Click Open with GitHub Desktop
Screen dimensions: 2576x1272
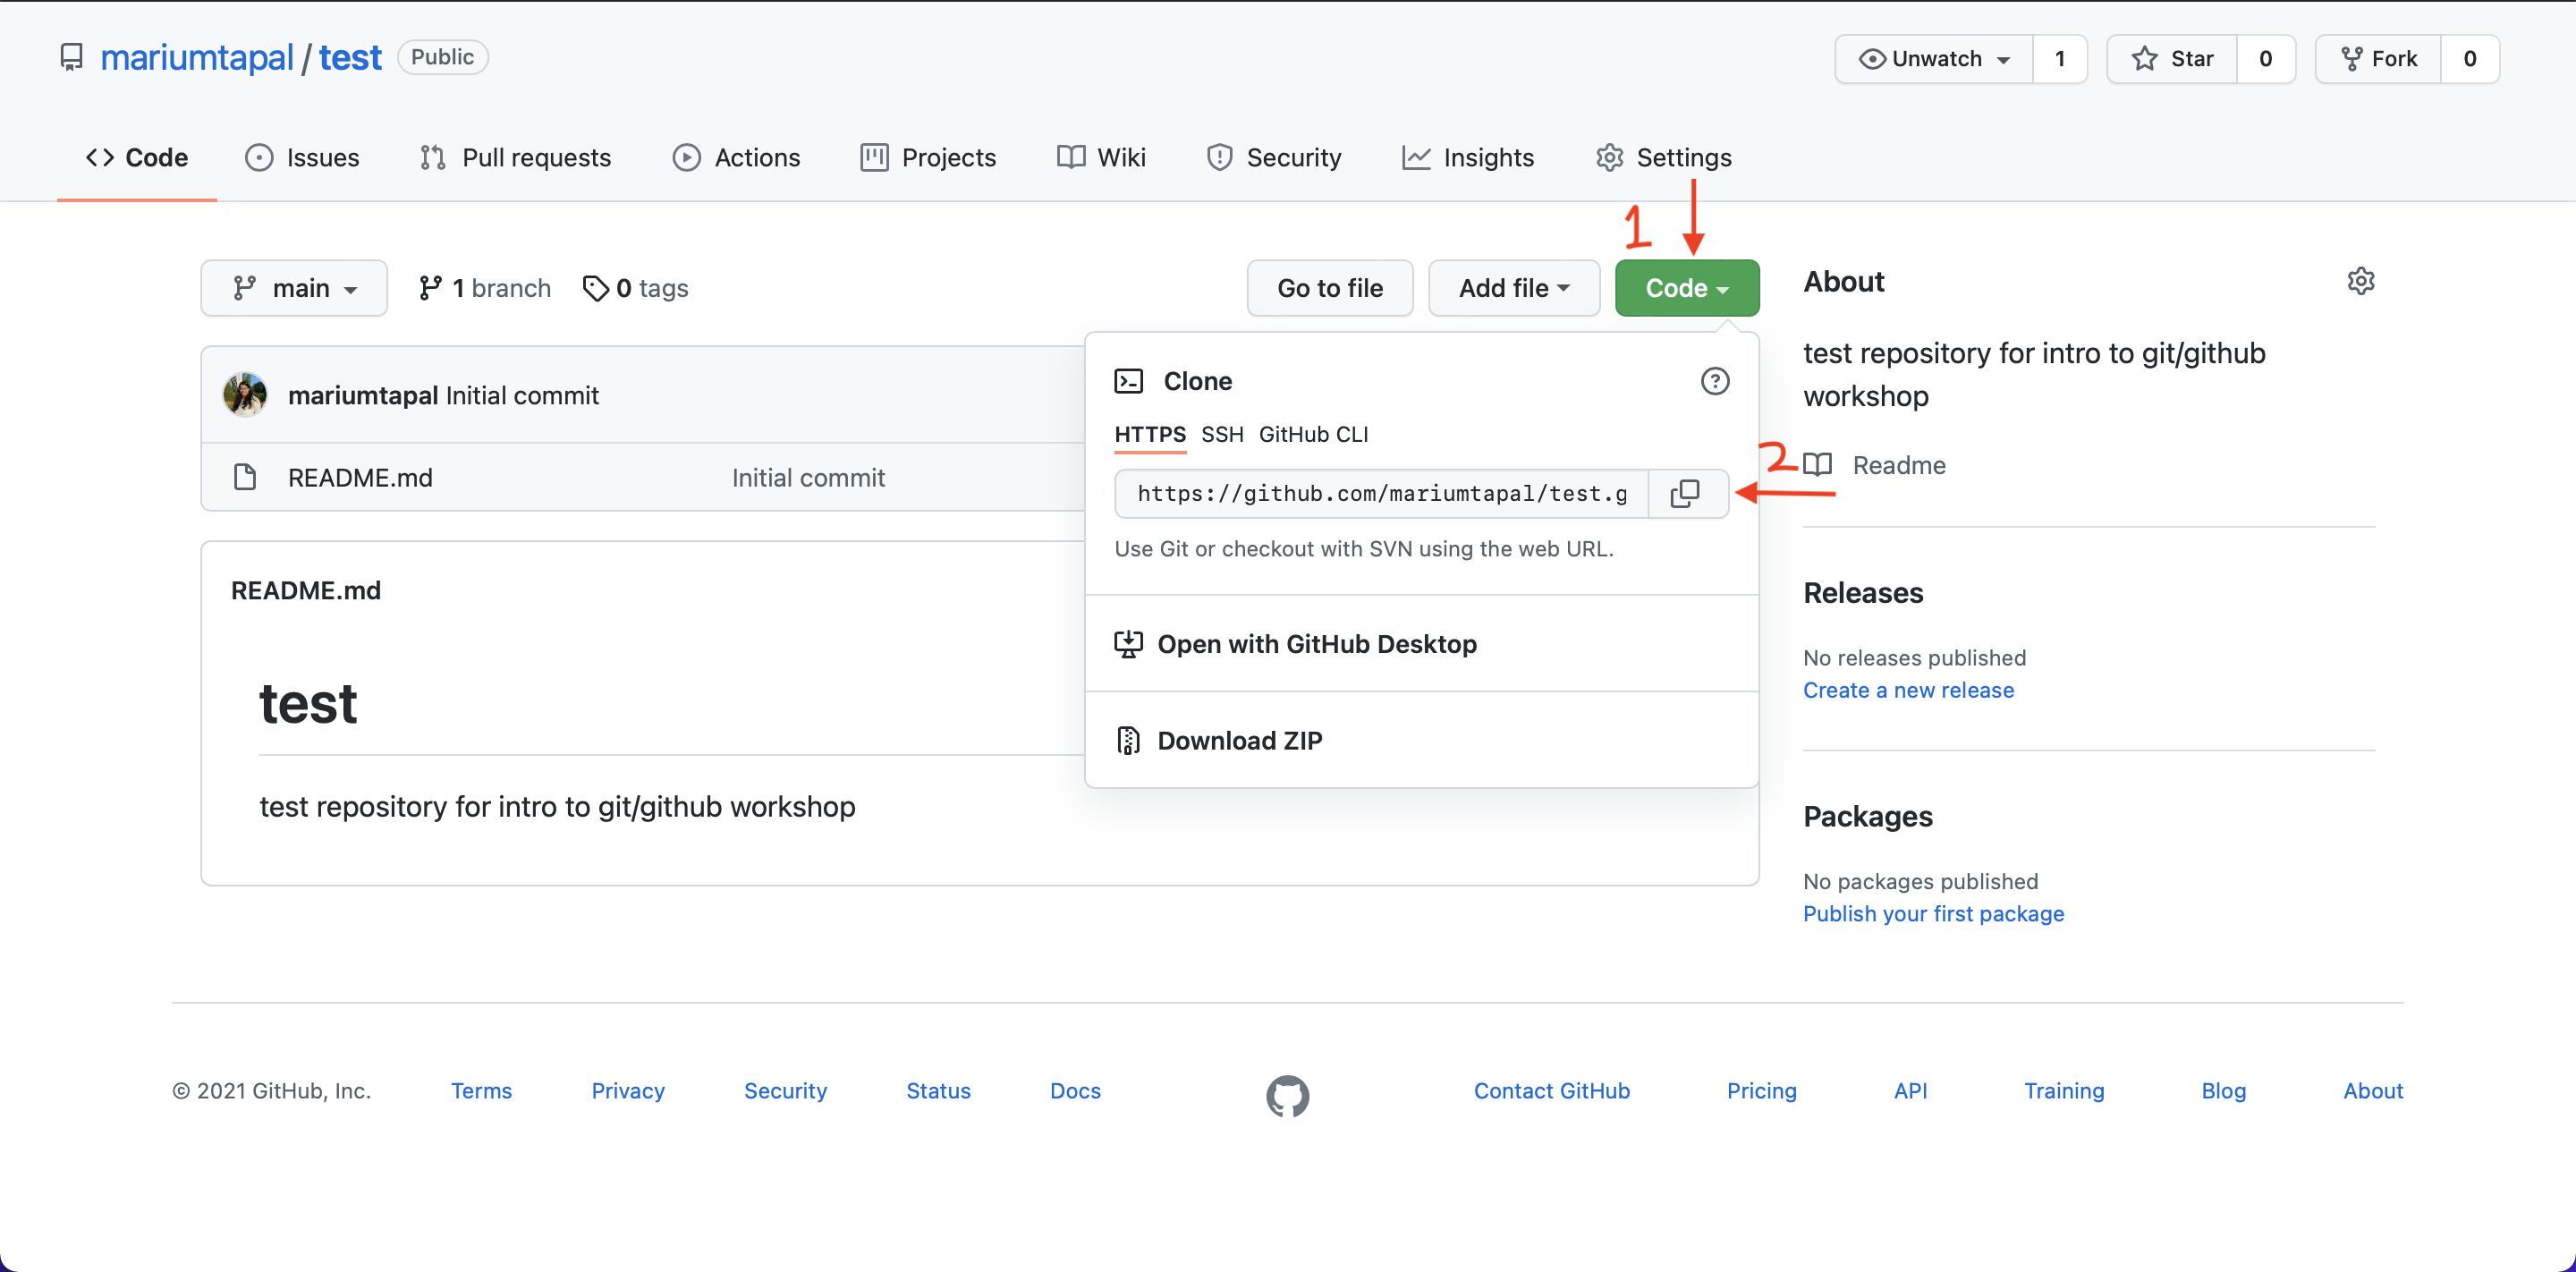(x=1422, y=644)
